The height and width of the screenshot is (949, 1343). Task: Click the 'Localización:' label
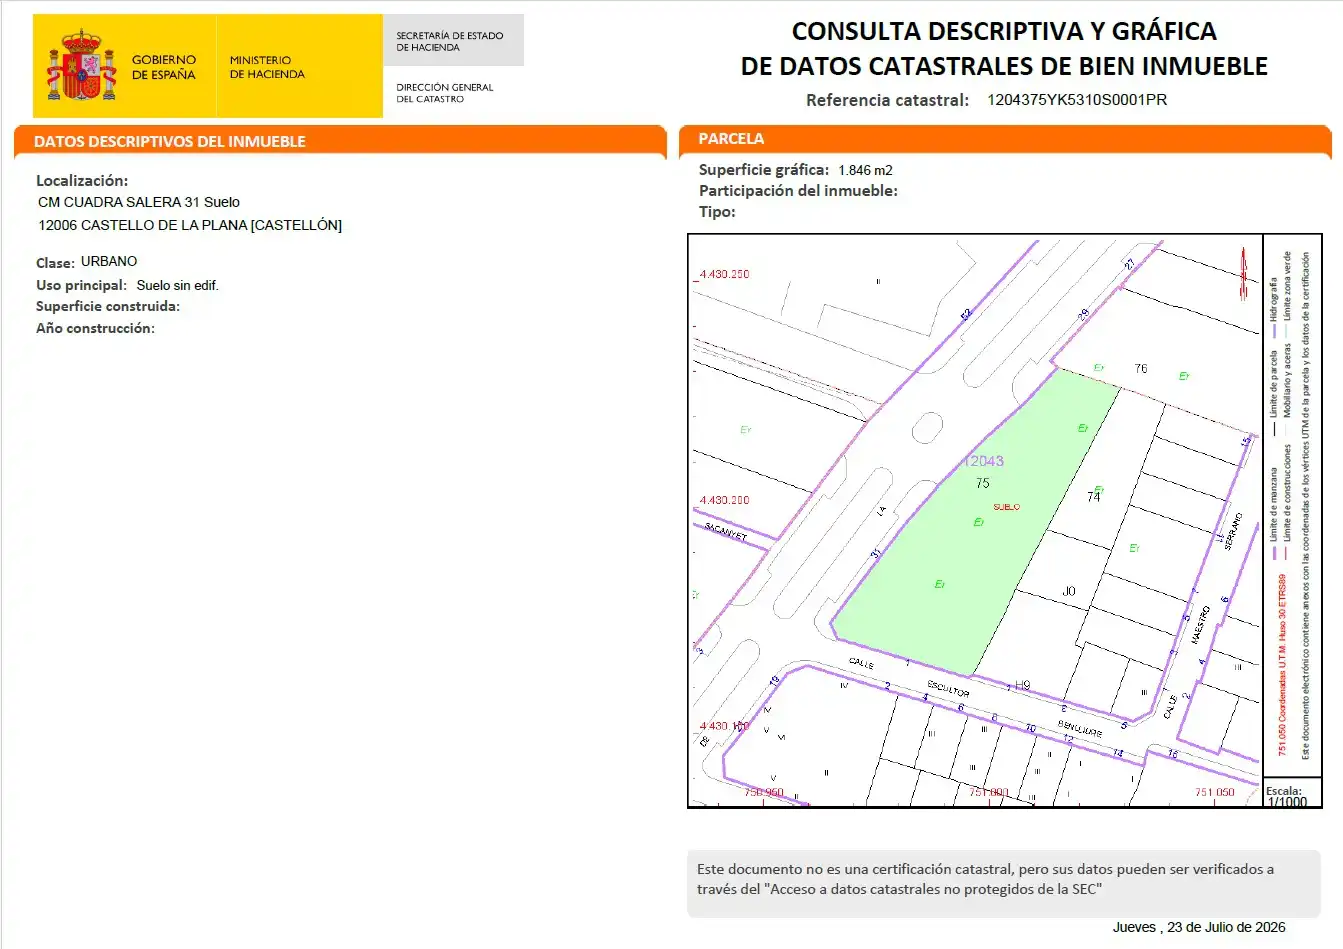coord(82,181)
